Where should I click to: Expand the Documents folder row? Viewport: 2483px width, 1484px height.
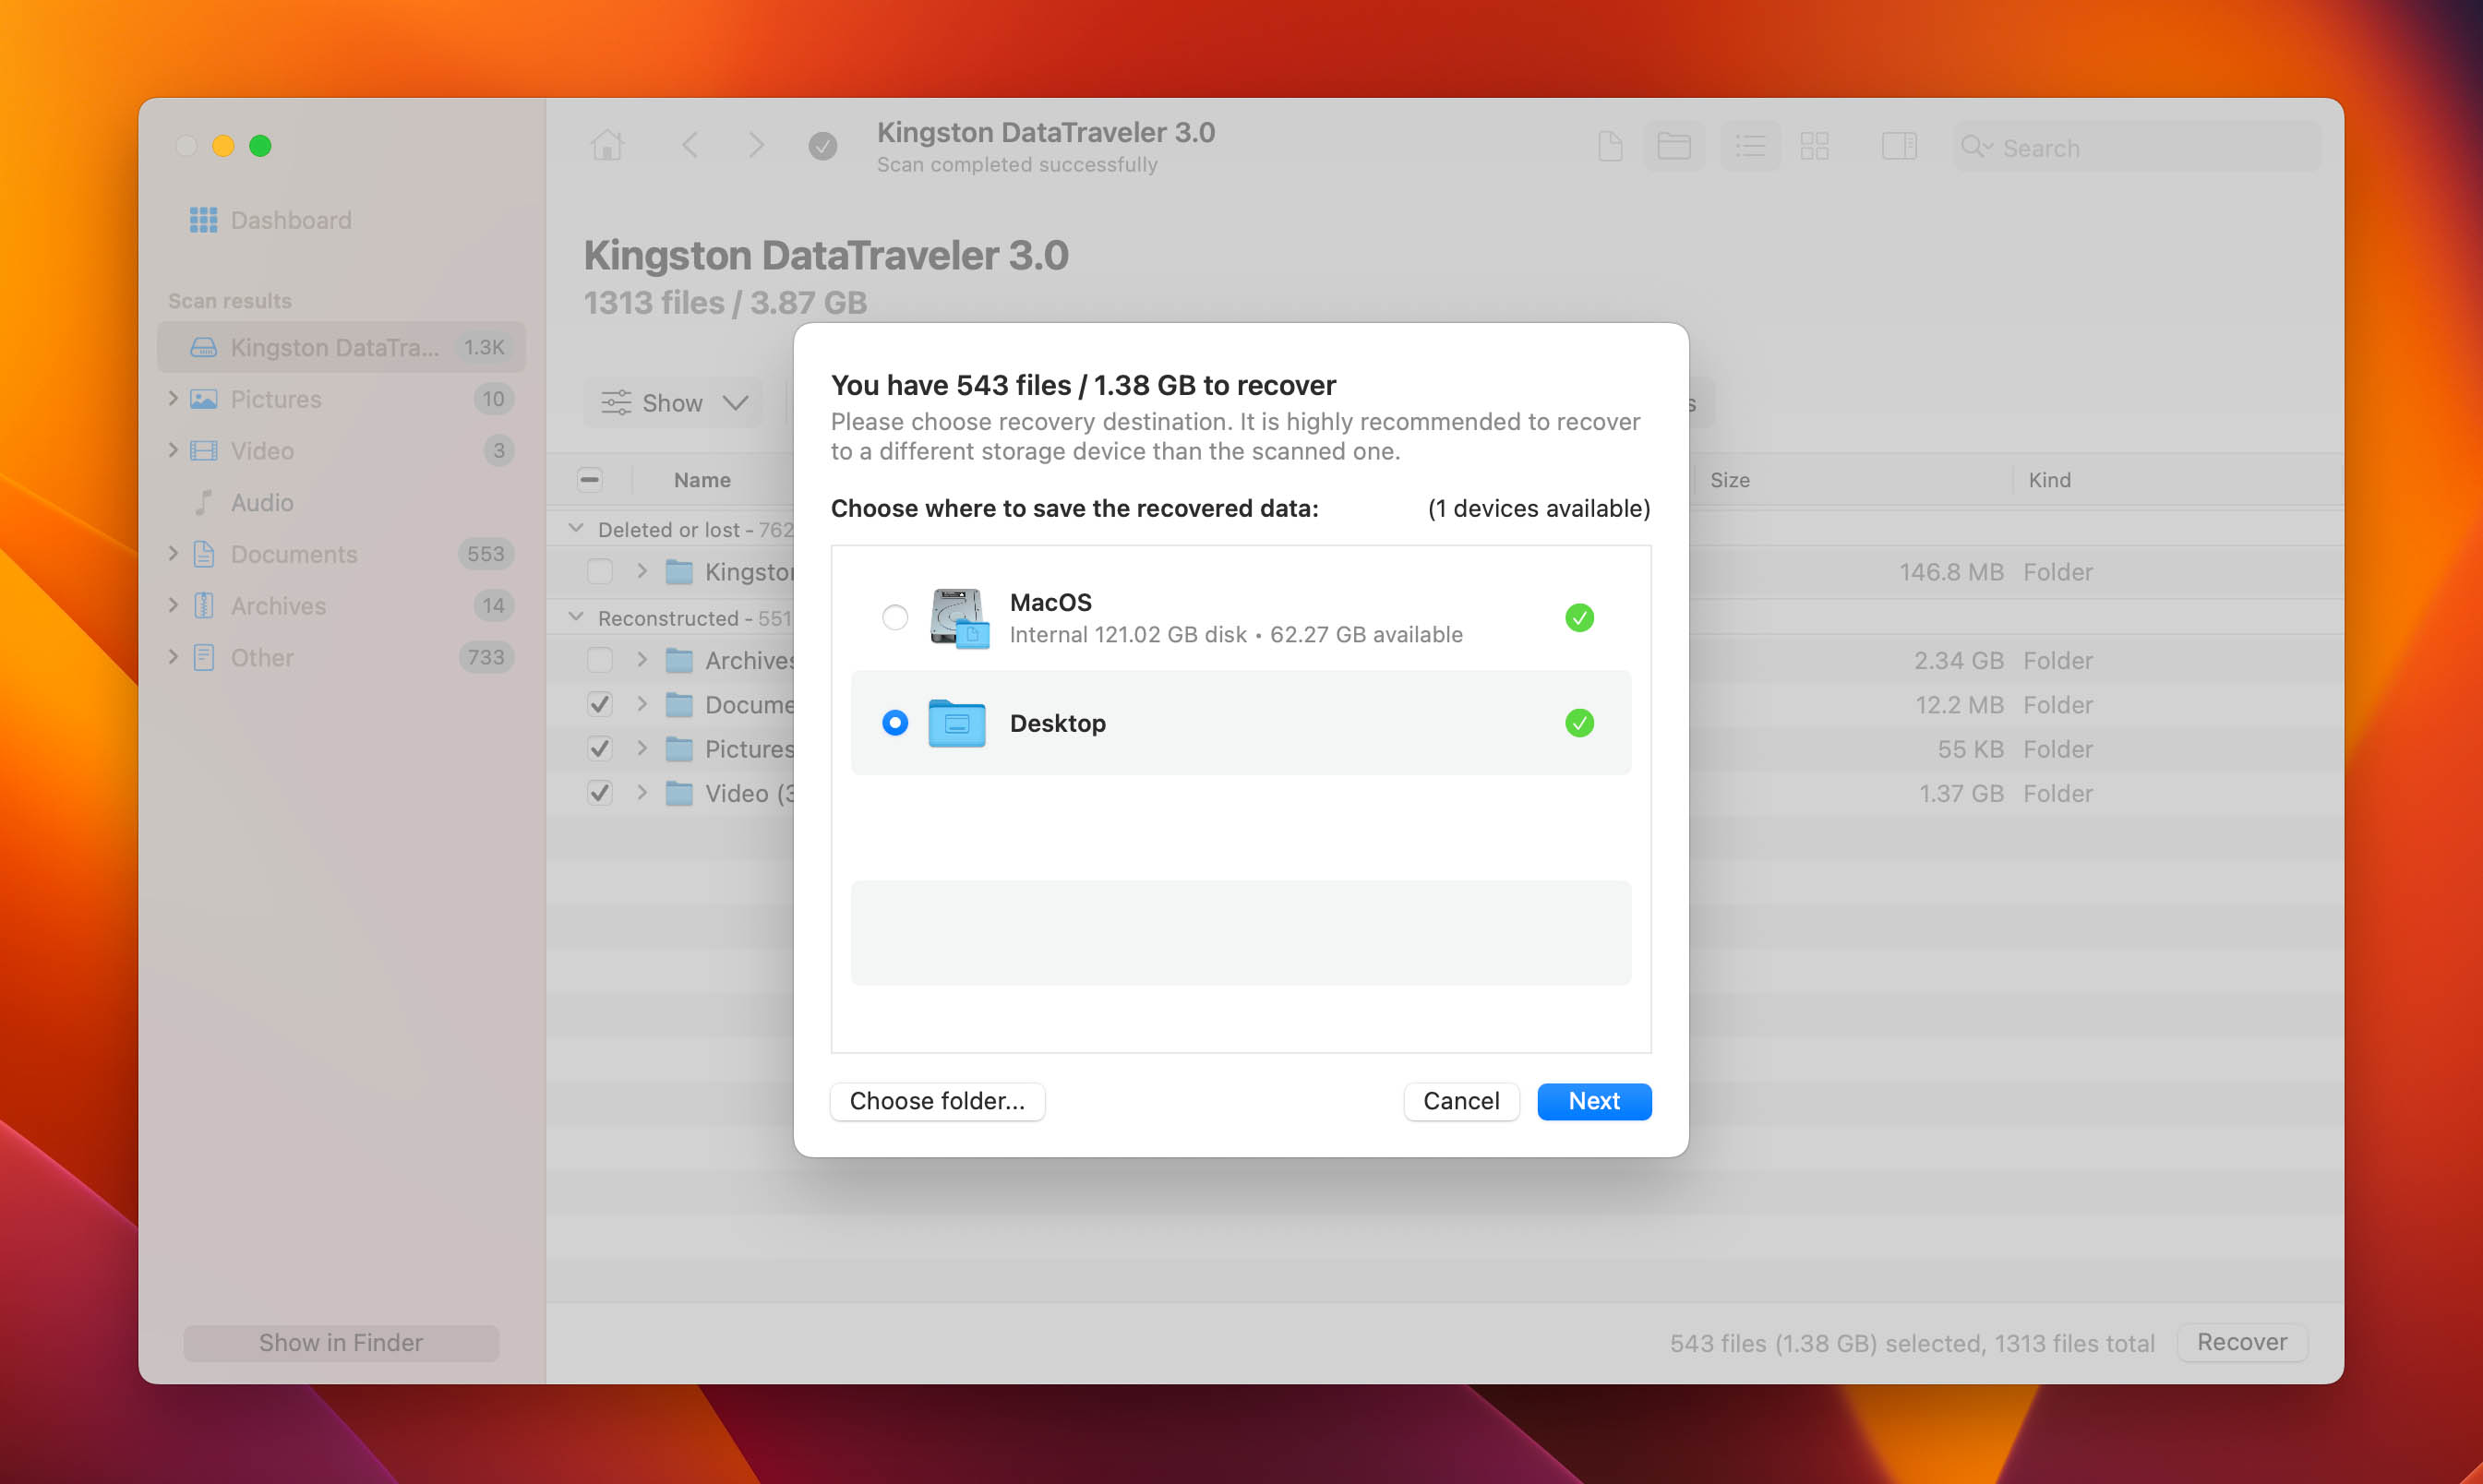tap(642, 704)
